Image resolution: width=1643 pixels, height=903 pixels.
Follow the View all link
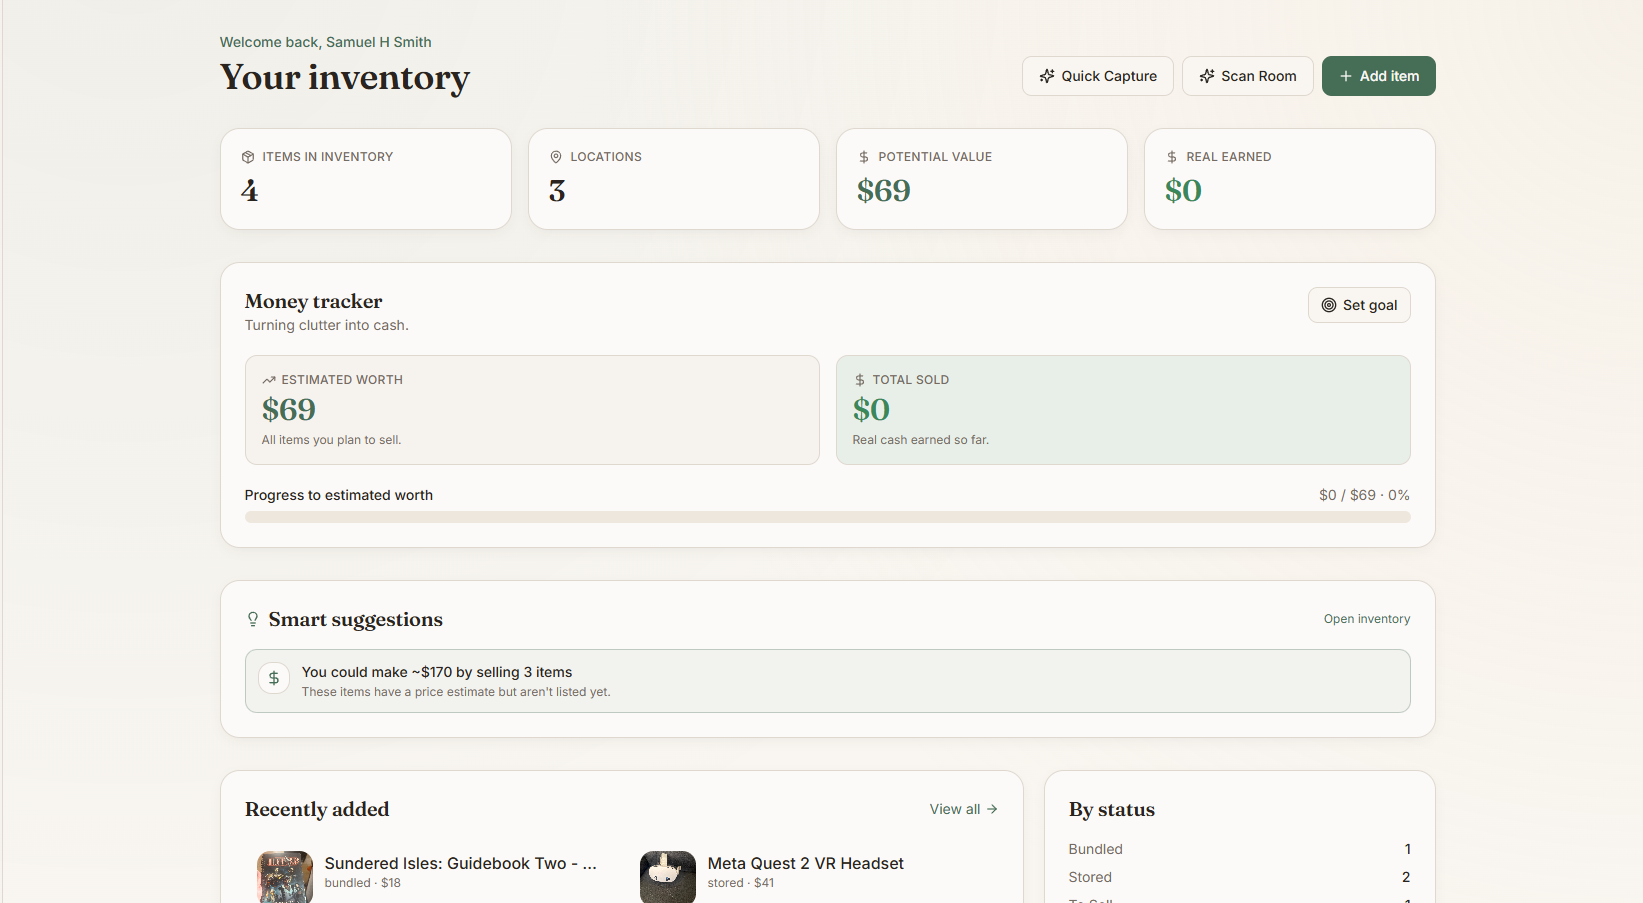click(x=955, y=809)
